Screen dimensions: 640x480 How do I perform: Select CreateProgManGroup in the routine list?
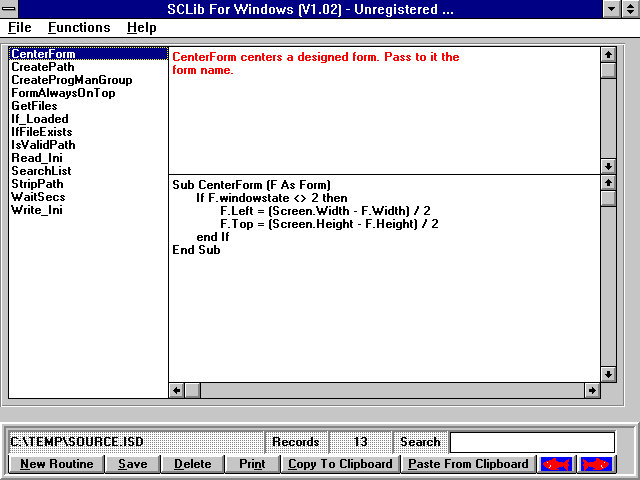click(71, 80)
